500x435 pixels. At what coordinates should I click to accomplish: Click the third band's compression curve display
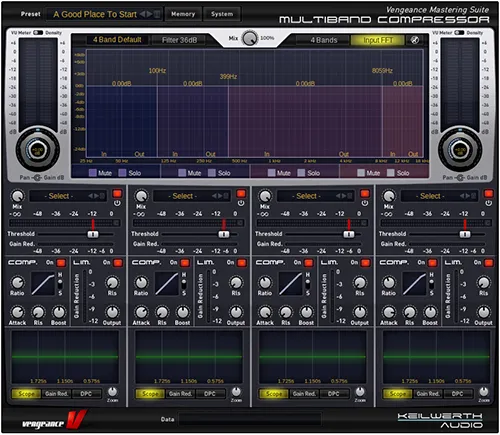tap(291, 284)
